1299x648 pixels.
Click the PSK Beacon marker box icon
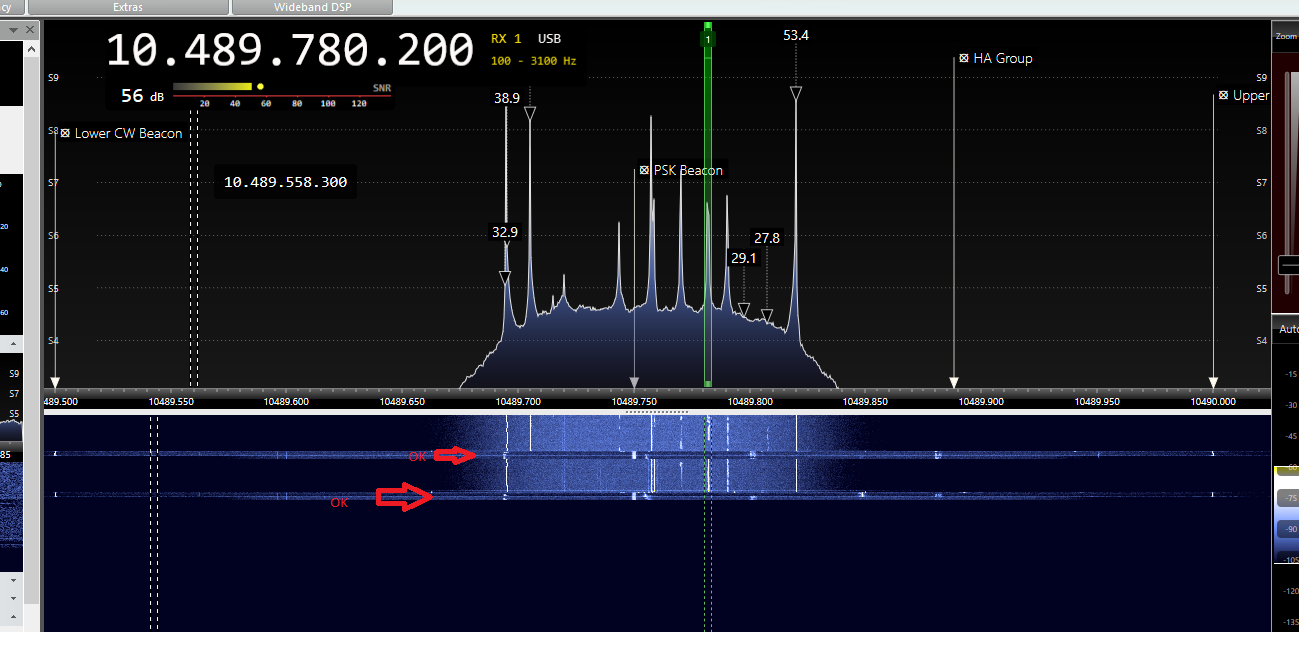point(645,170)
